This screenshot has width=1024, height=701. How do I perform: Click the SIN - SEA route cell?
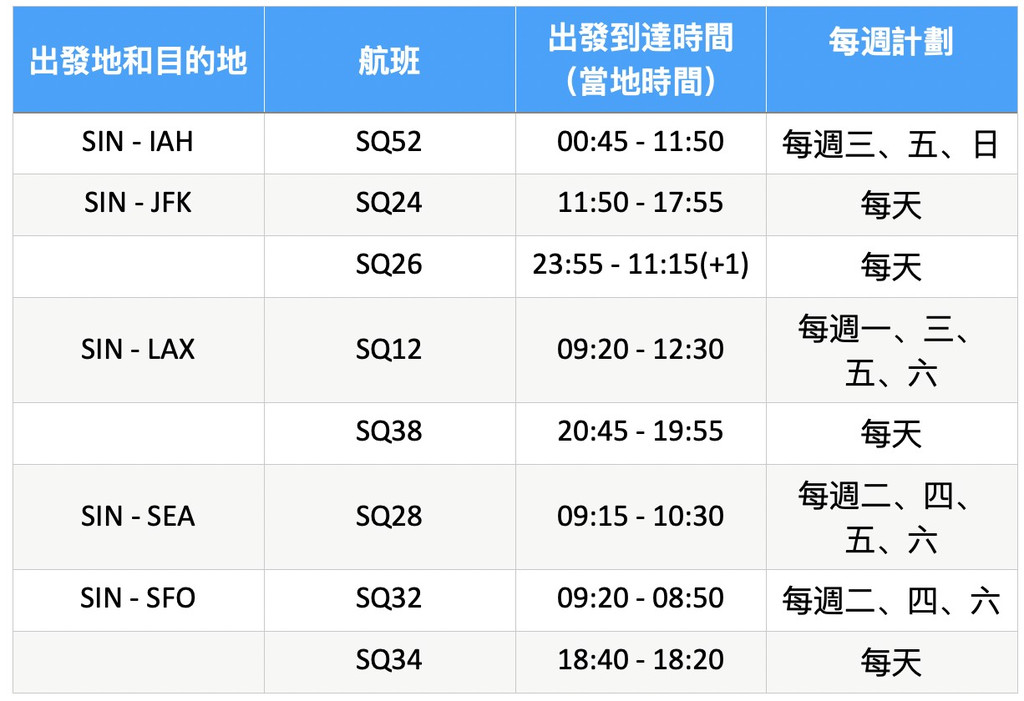(138, 517)
